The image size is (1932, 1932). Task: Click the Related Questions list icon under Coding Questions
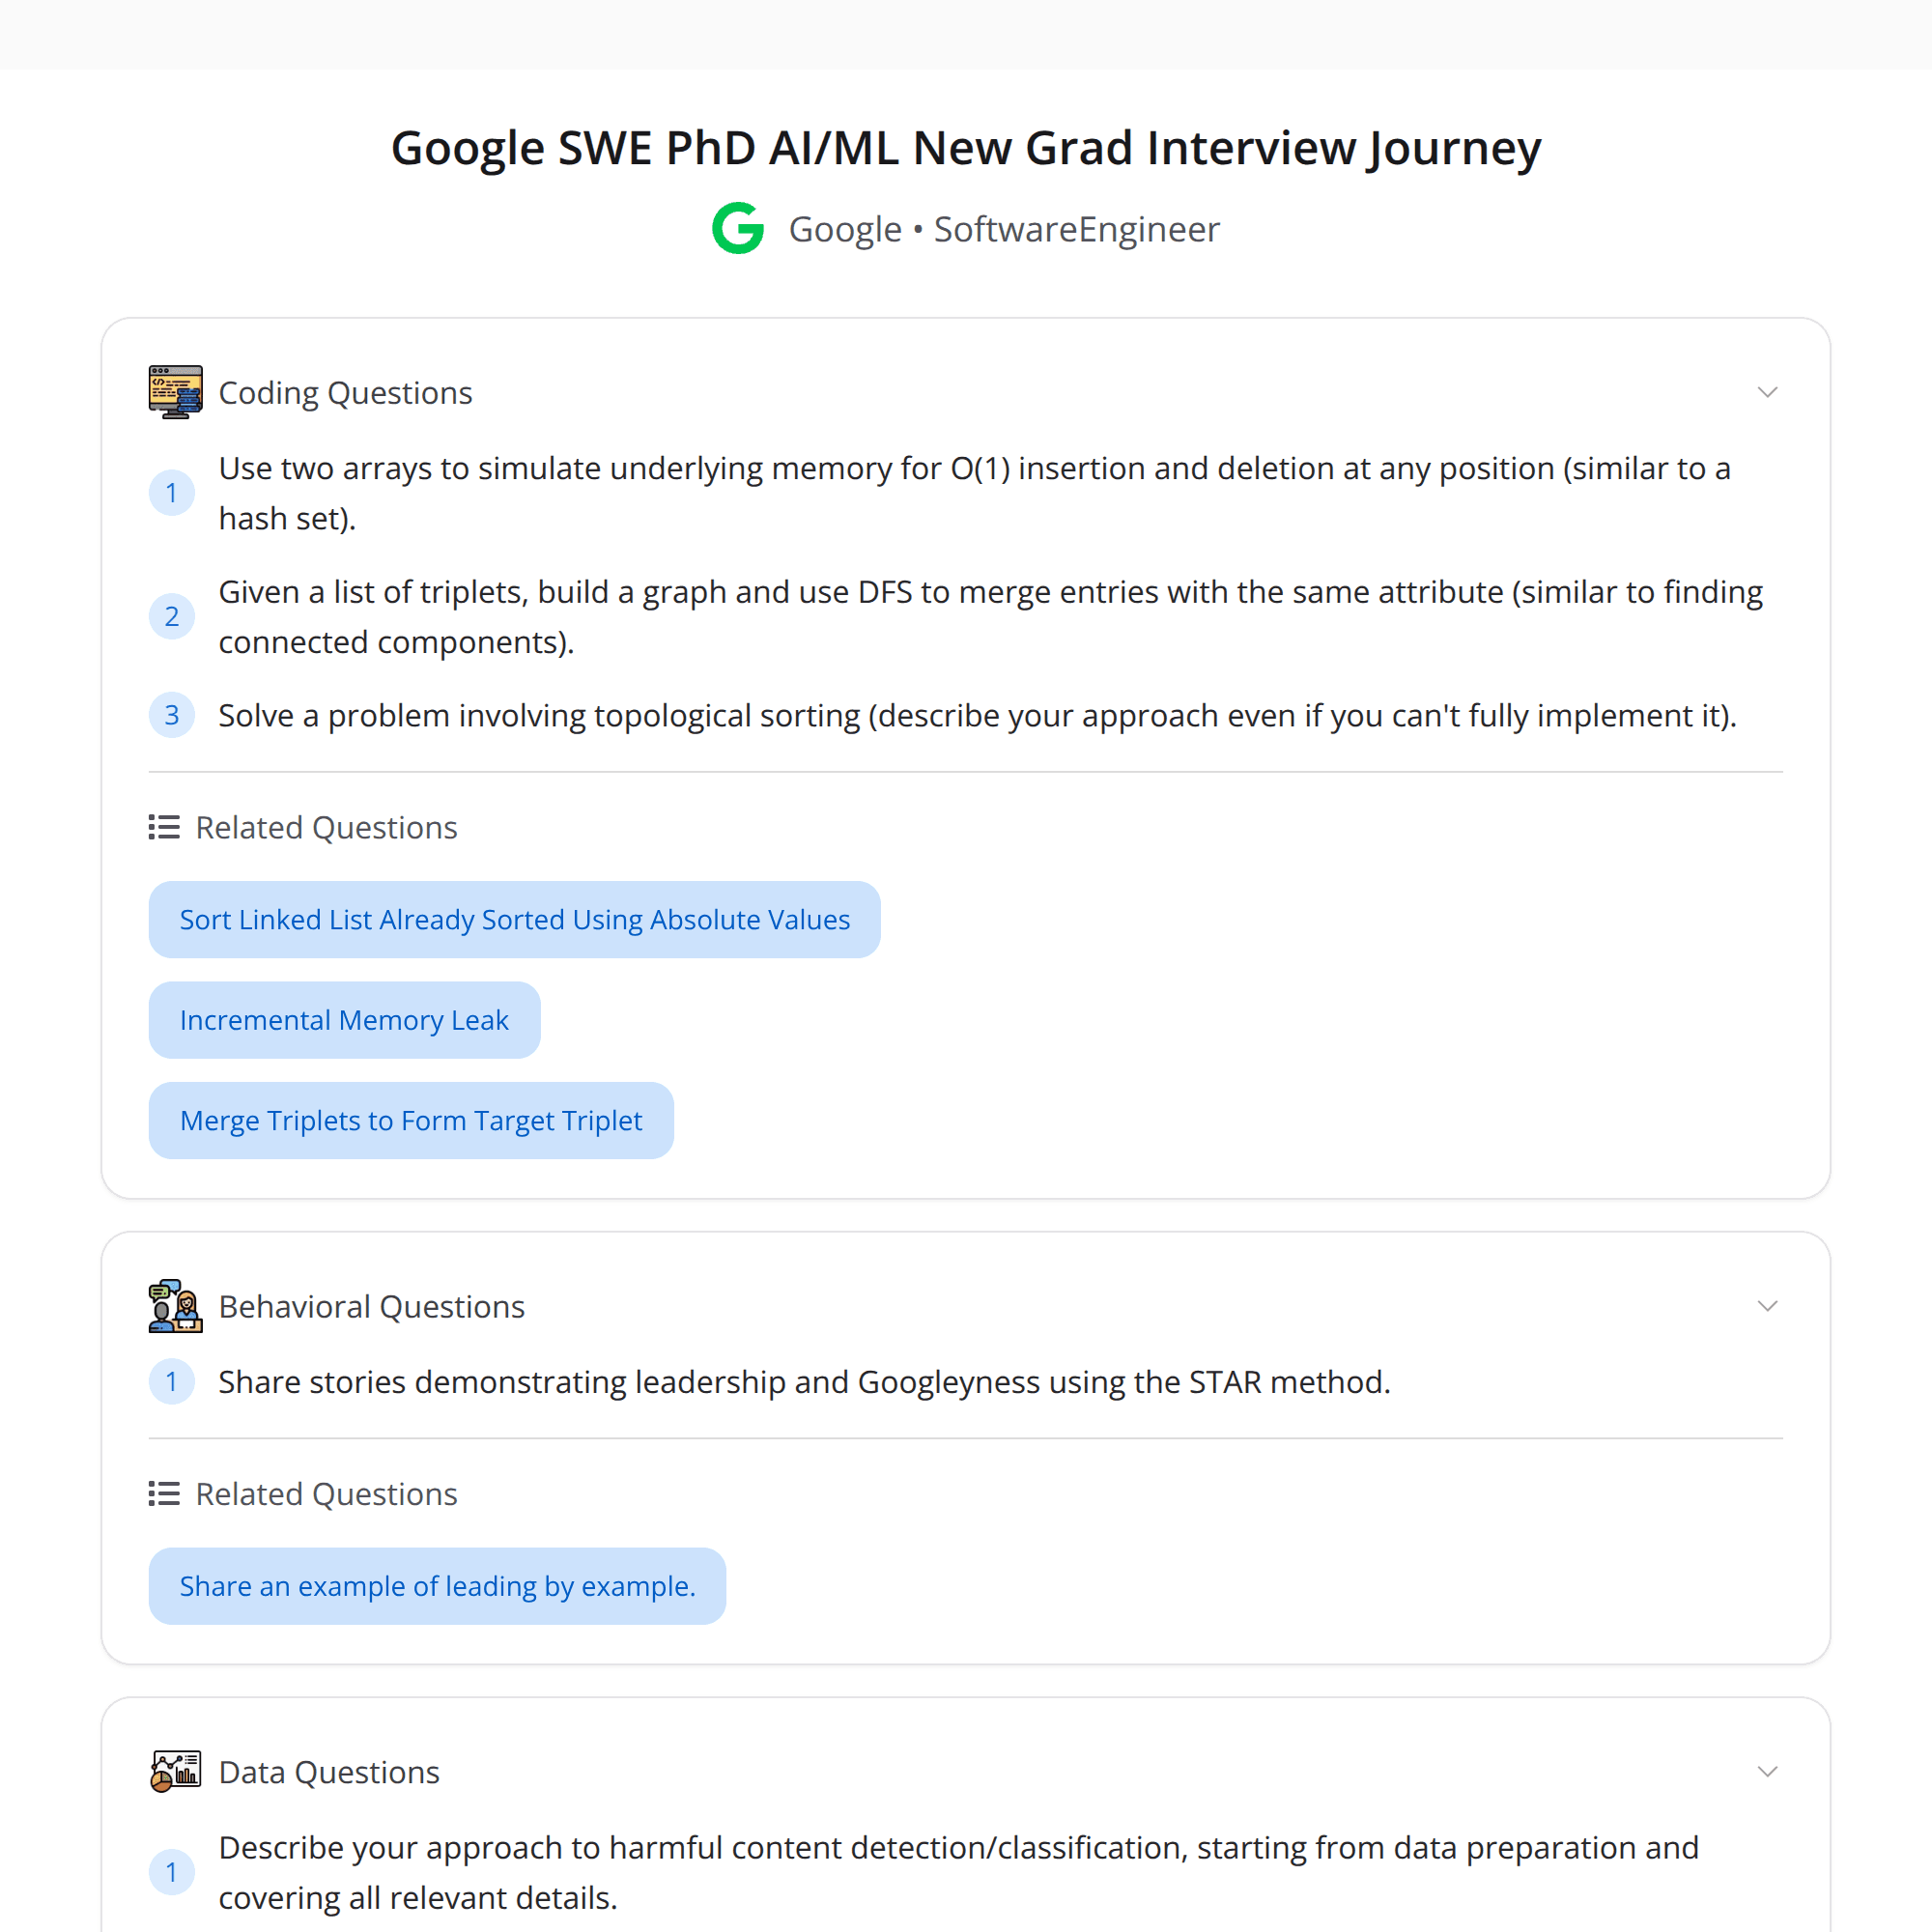click(163, 827)
